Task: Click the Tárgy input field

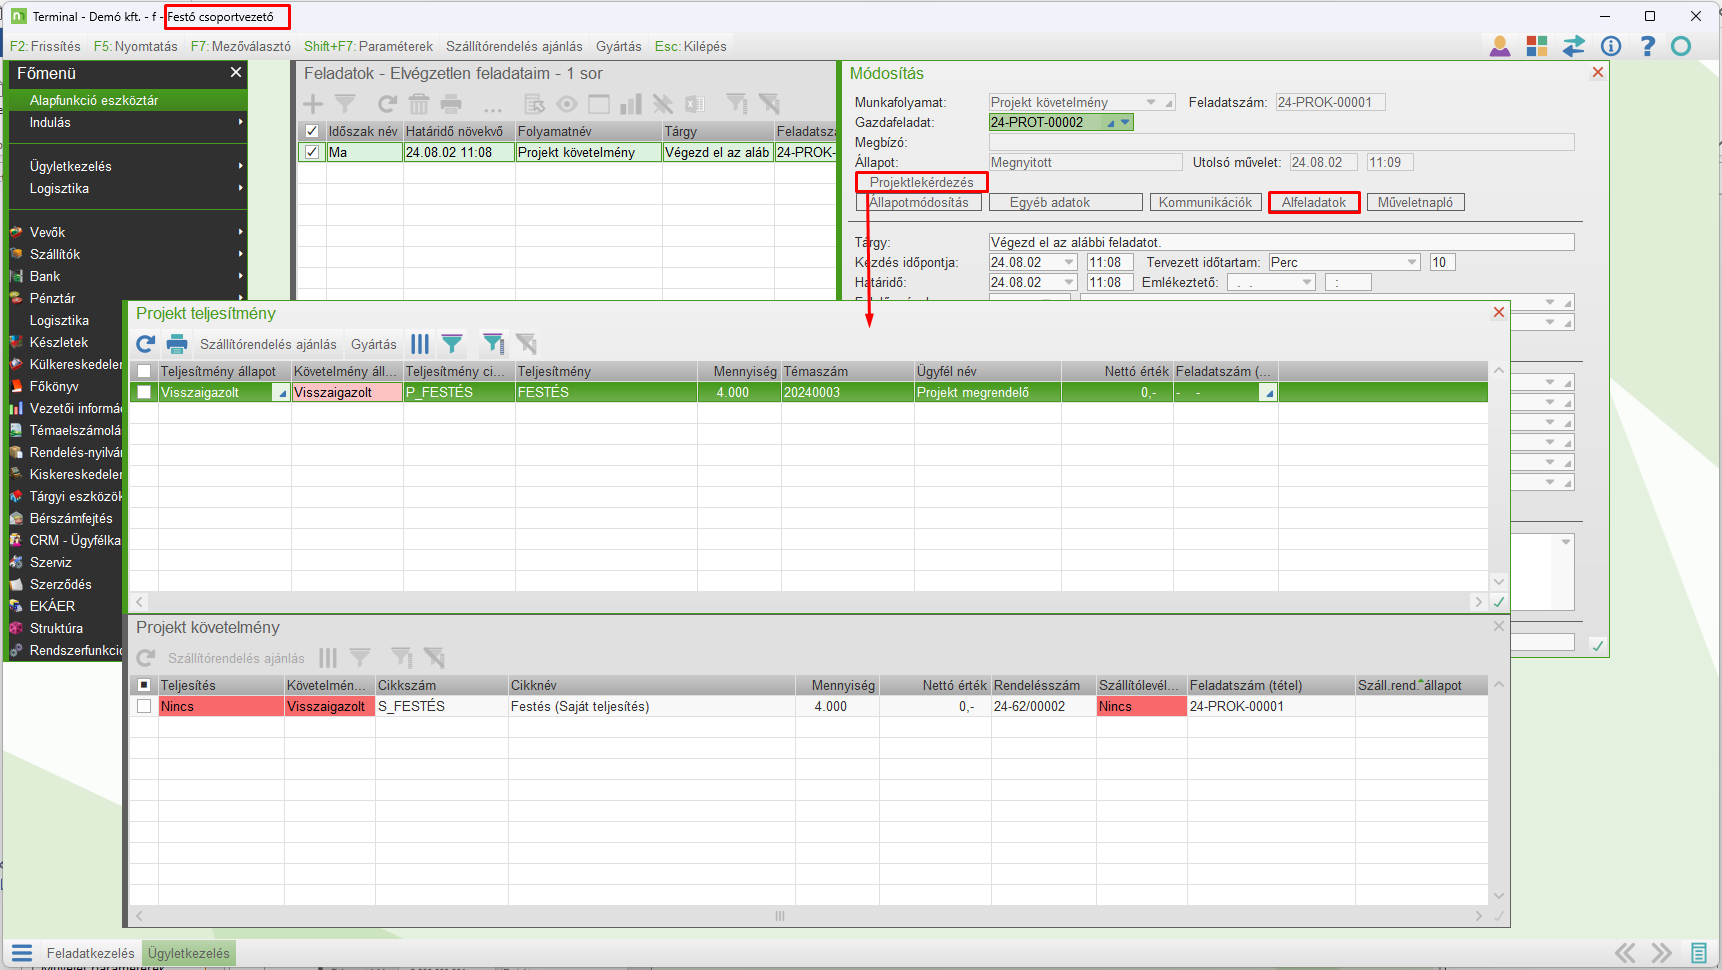Action: click(1281, 242)
